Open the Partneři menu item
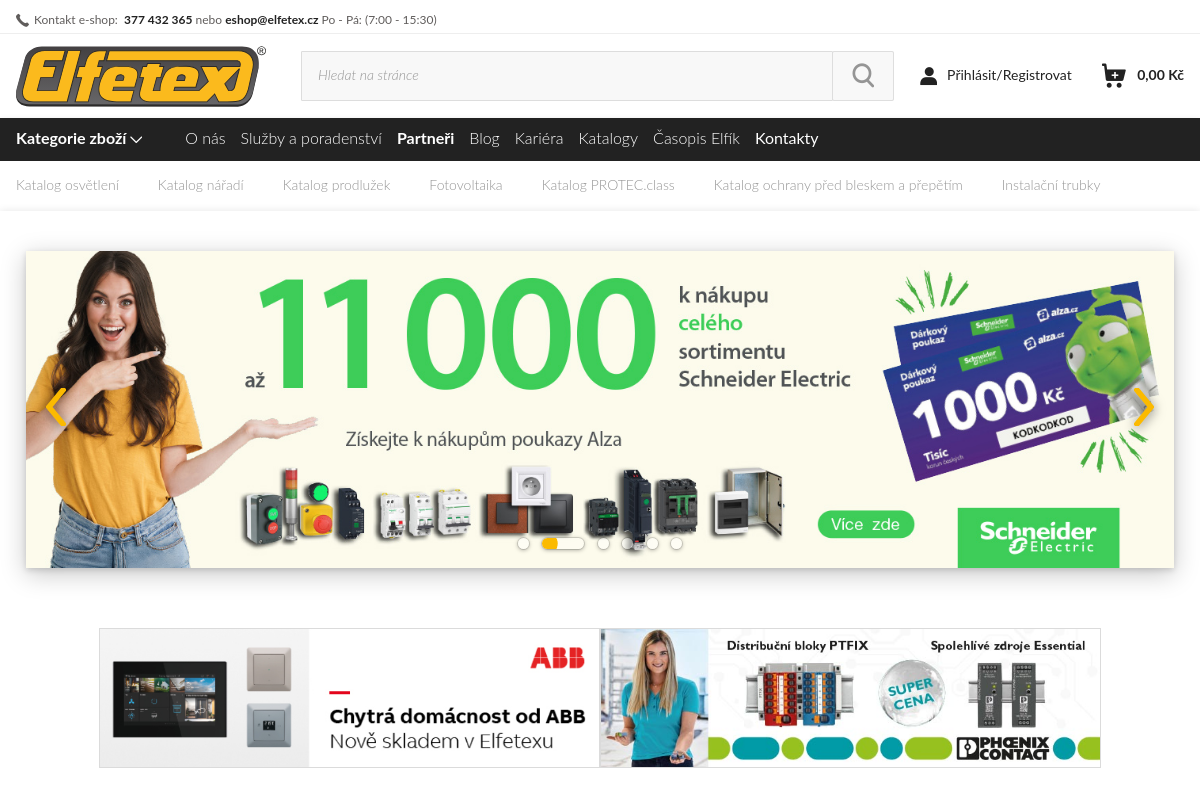This screenshot has height=800, width=1200. pos(425,139)
